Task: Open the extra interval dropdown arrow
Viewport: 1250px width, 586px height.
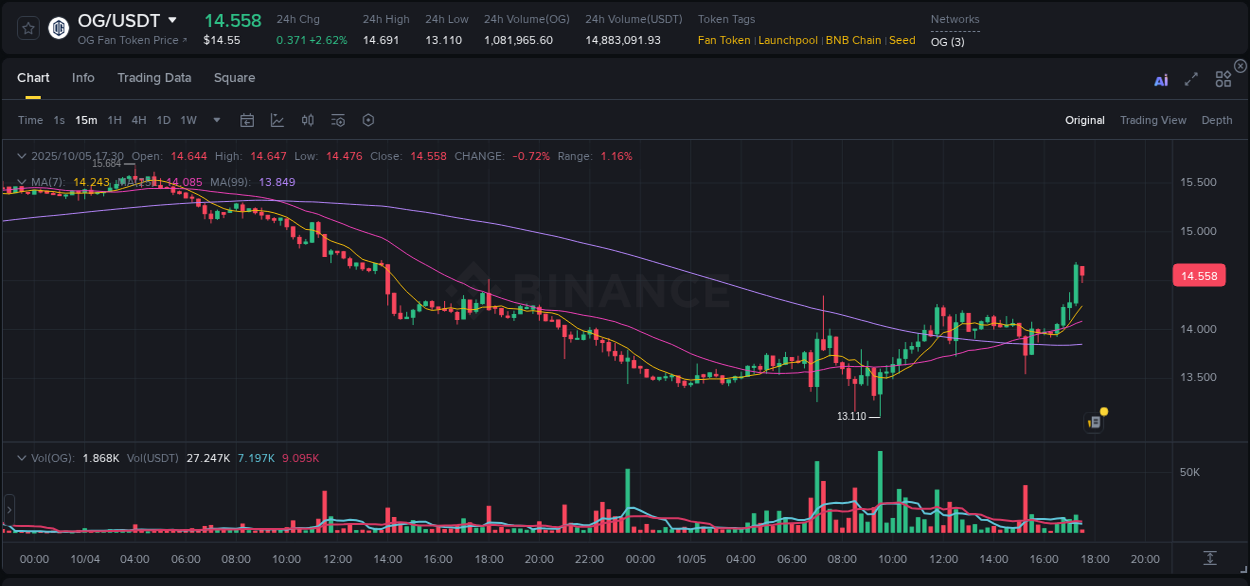Action: point(215,119)
